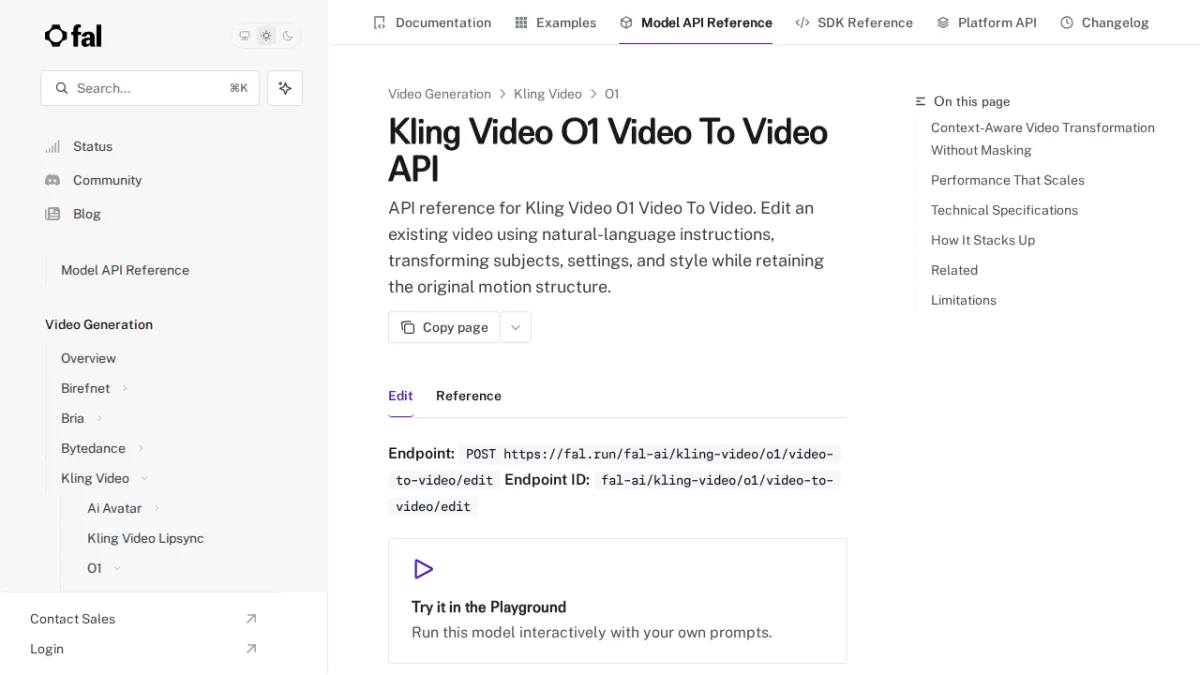The width and height of the screenshot is (1200, 675).
Task: Click Video Generation breadcrumb
Action: pyautogui.click(x=439, y=94)
